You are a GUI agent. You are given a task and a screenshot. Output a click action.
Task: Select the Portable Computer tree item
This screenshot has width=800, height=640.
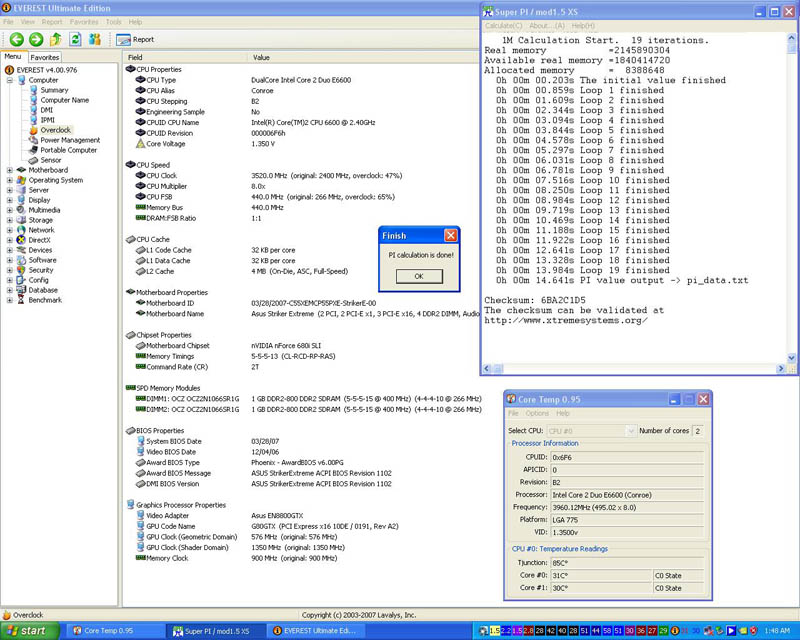[68, 150]
